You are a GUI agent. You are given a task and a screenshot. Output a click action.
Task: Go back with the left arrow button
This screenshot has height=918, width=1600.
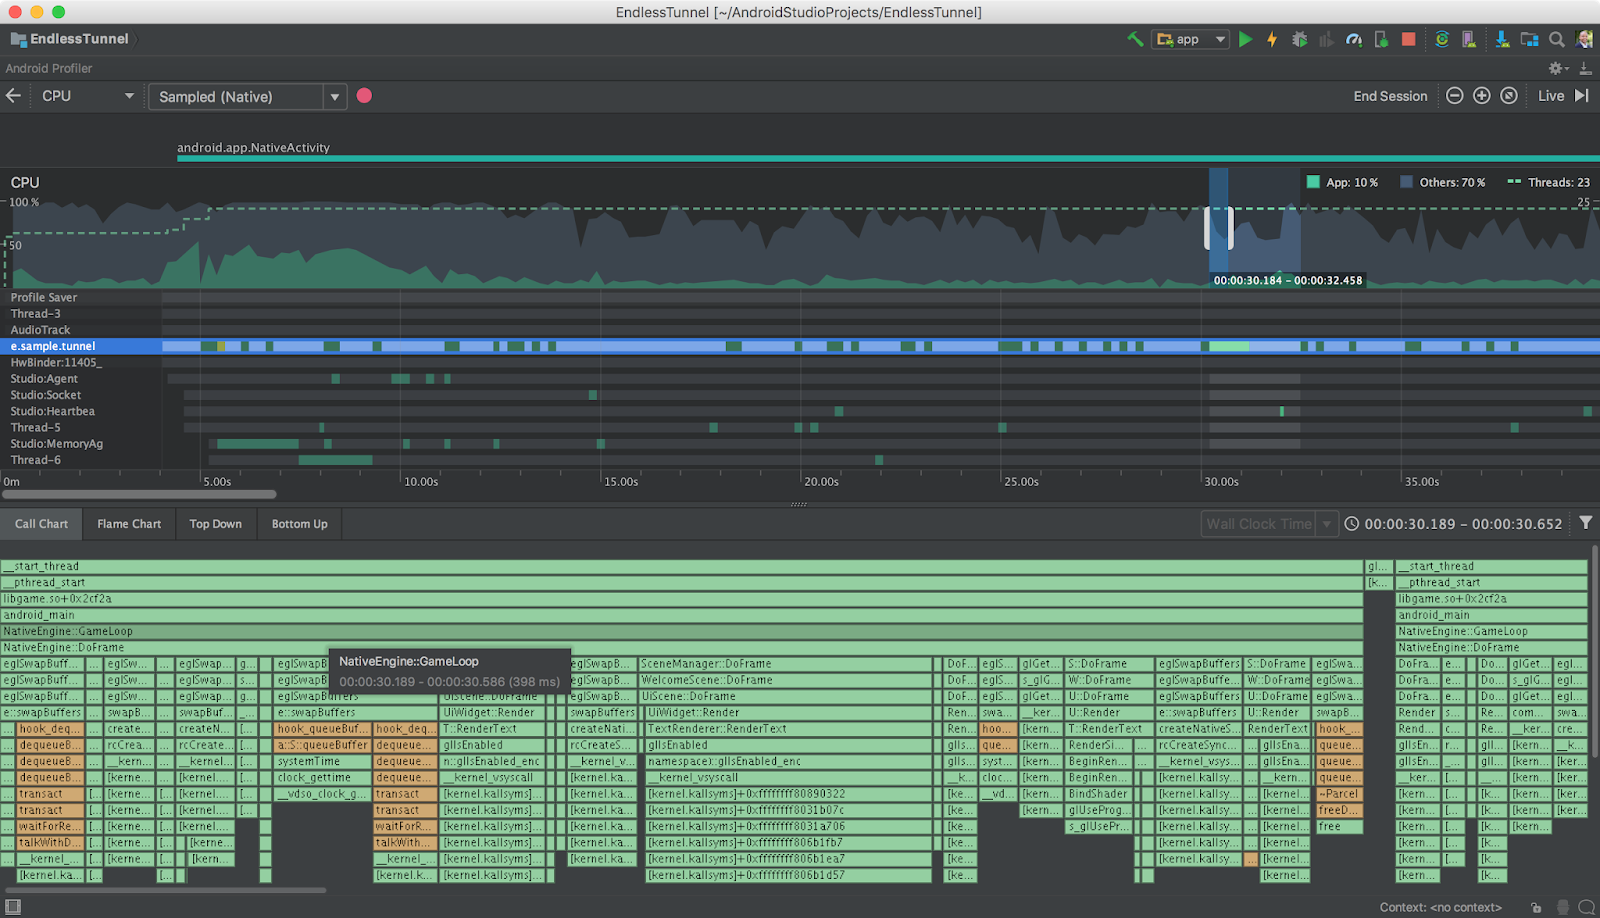(x=14, y=96)
